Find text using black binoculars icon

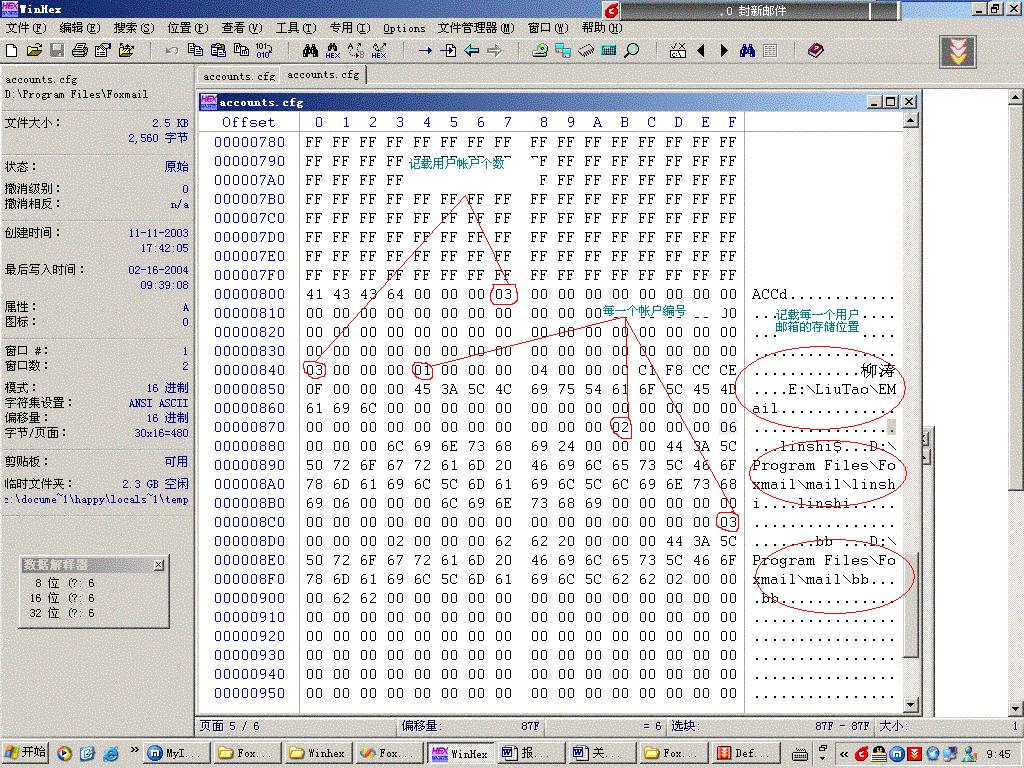310,50
